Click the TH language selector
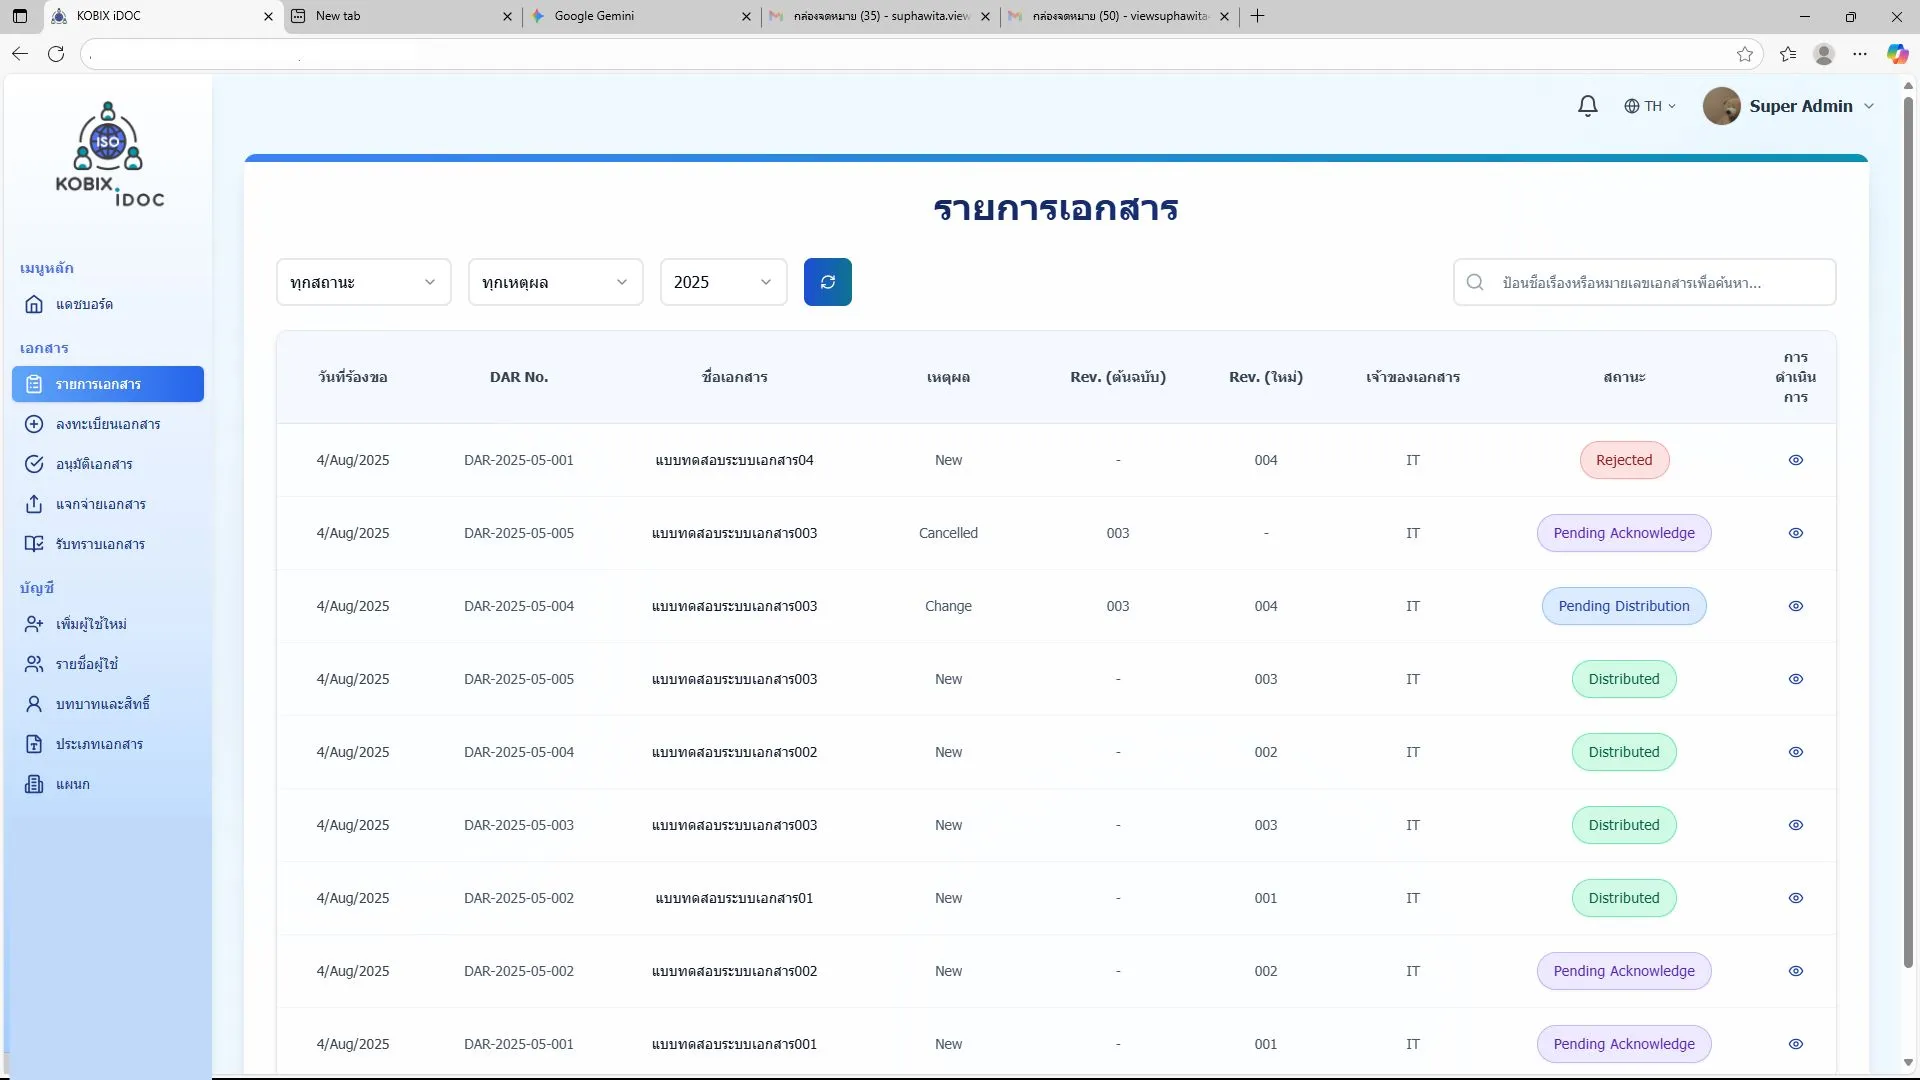 1649,106
